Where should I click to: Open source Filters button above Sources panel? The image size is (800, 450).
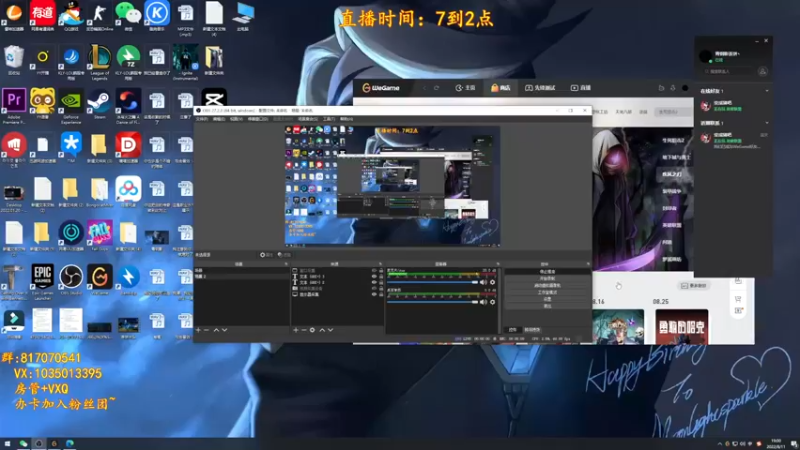point(284,255)
